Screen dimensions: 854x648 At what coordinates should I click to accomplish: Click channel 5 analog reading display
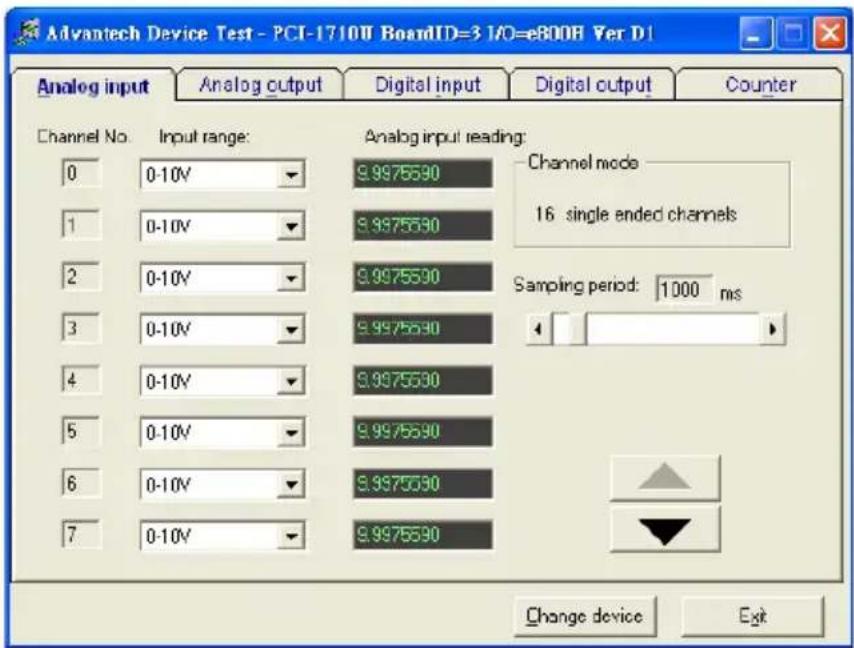click(423, 432)
